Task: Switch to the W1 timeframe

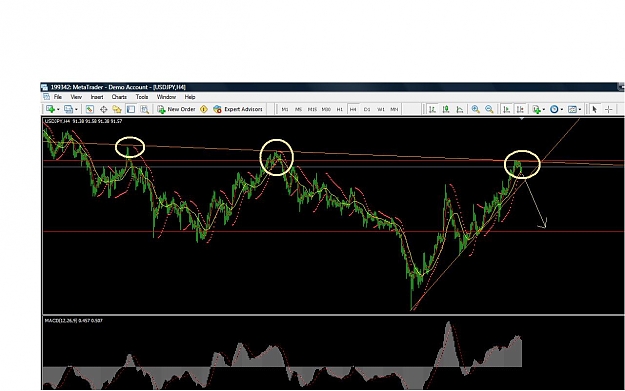Action: pos(381,109)
